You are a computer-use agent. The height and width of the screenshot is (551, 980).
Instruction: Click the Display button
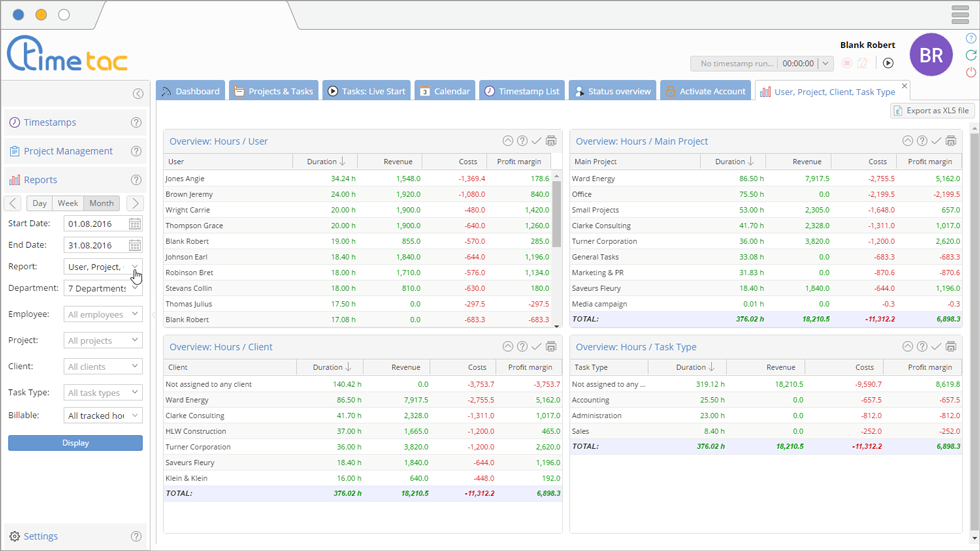[75, 442]
